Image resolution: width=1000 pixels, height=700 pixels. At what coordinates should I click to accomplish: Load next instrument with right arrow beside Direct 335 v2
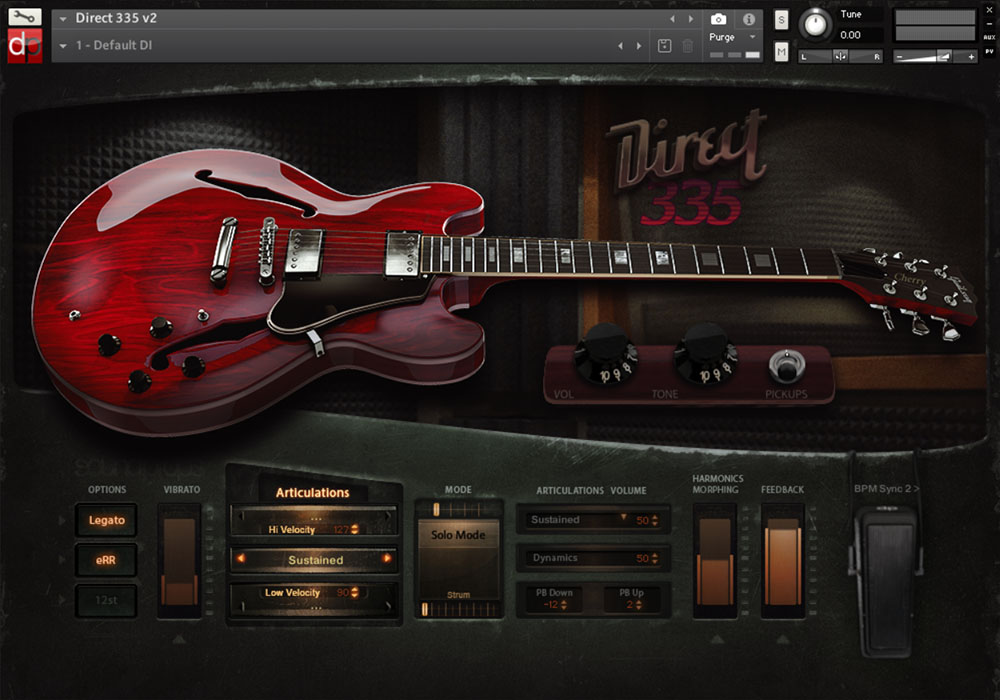click(691, 19)
